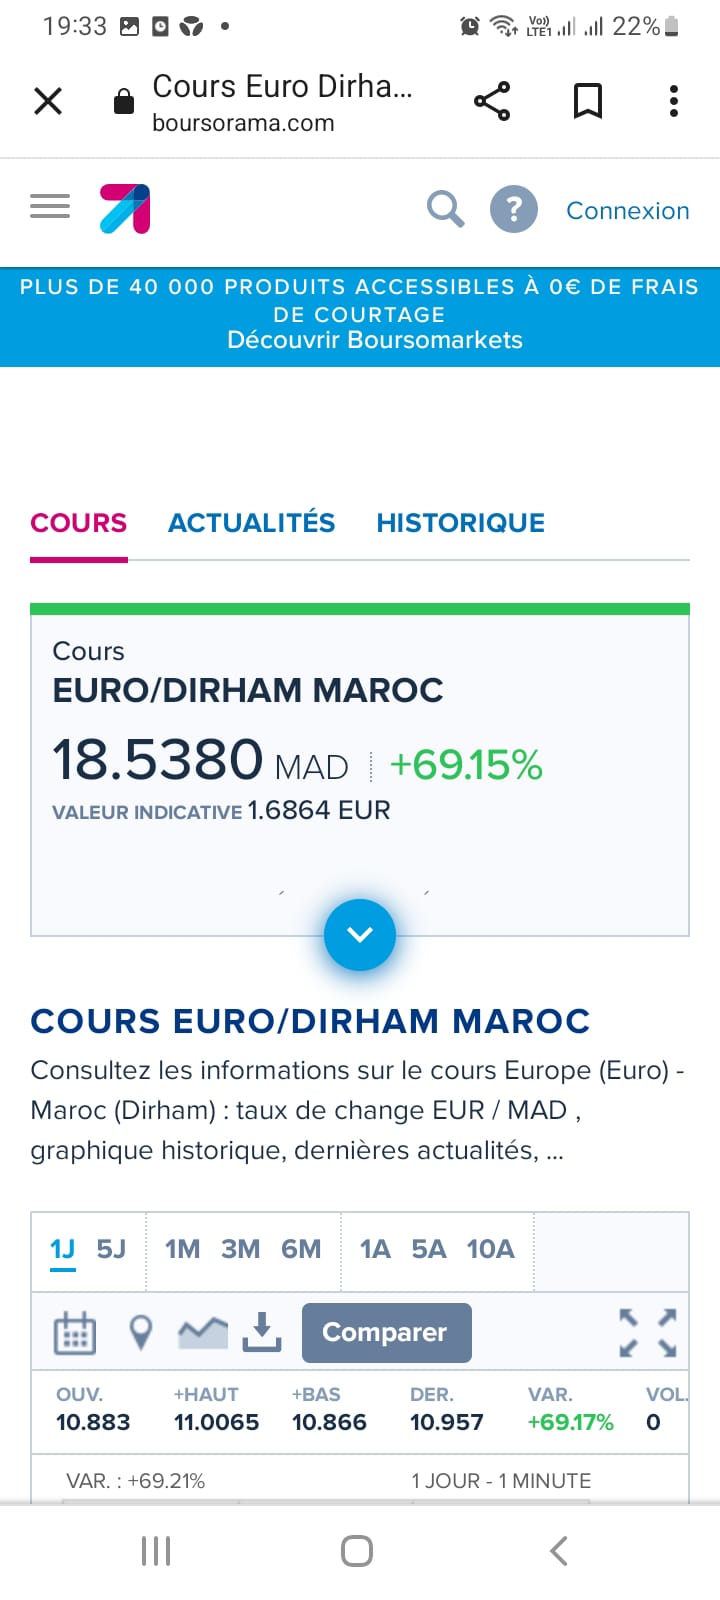This screenshot has height=1600, width=720.
Task: Expand the quote details chevron
Action: (x=359, y=935)
